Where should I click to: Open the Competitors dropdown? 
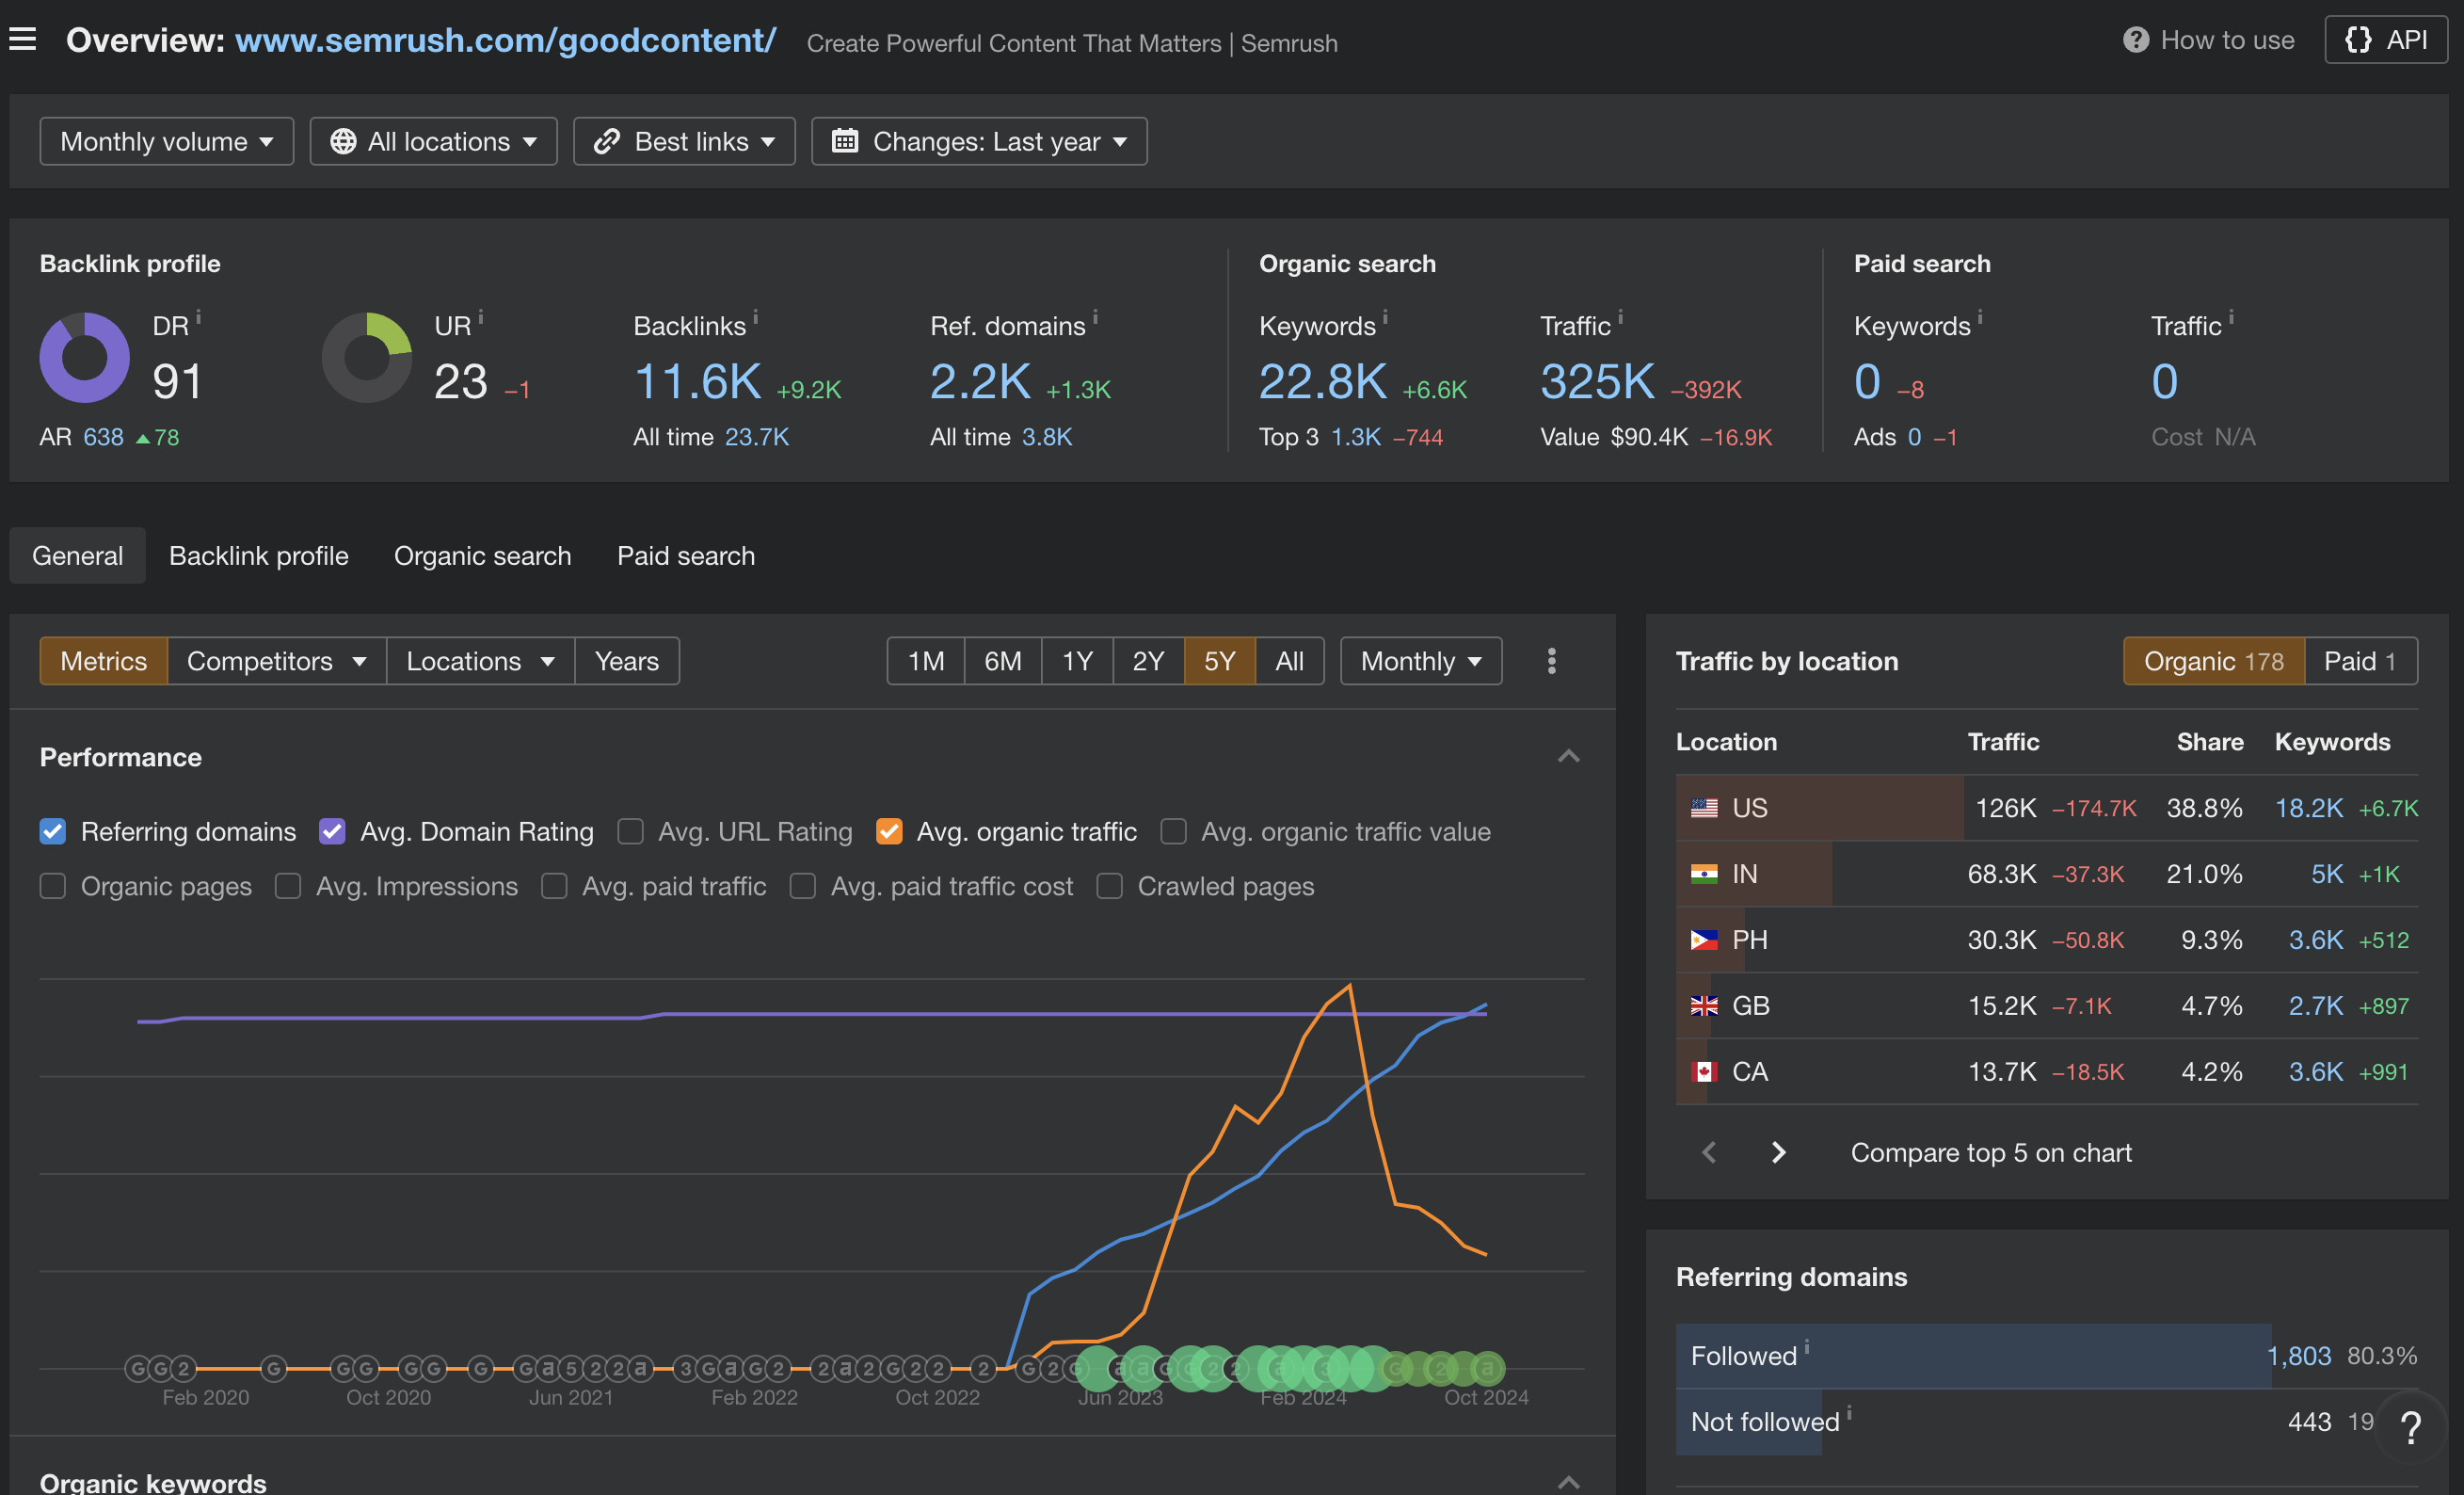pos(277,661)
